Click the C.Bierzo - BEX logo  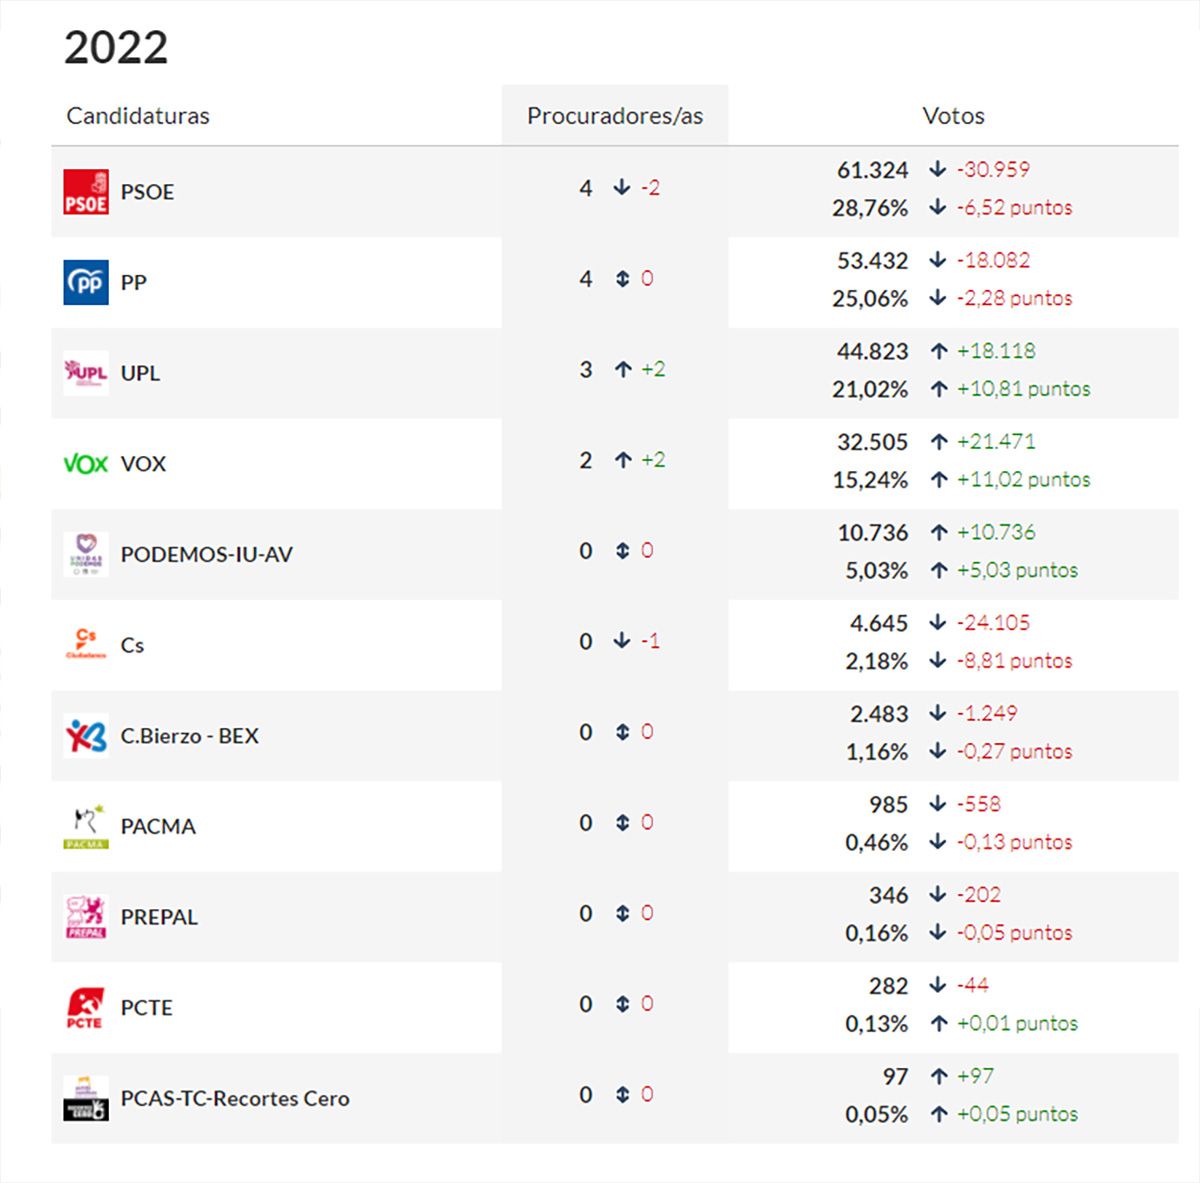[86, 736]
